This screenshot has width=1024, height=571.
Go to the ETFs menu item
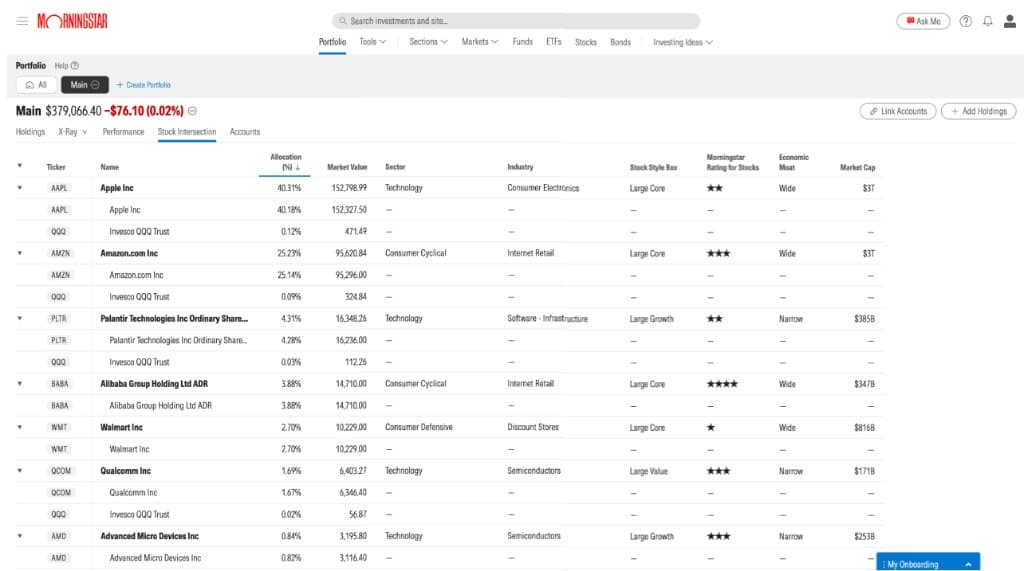click(x=554, y=42)
